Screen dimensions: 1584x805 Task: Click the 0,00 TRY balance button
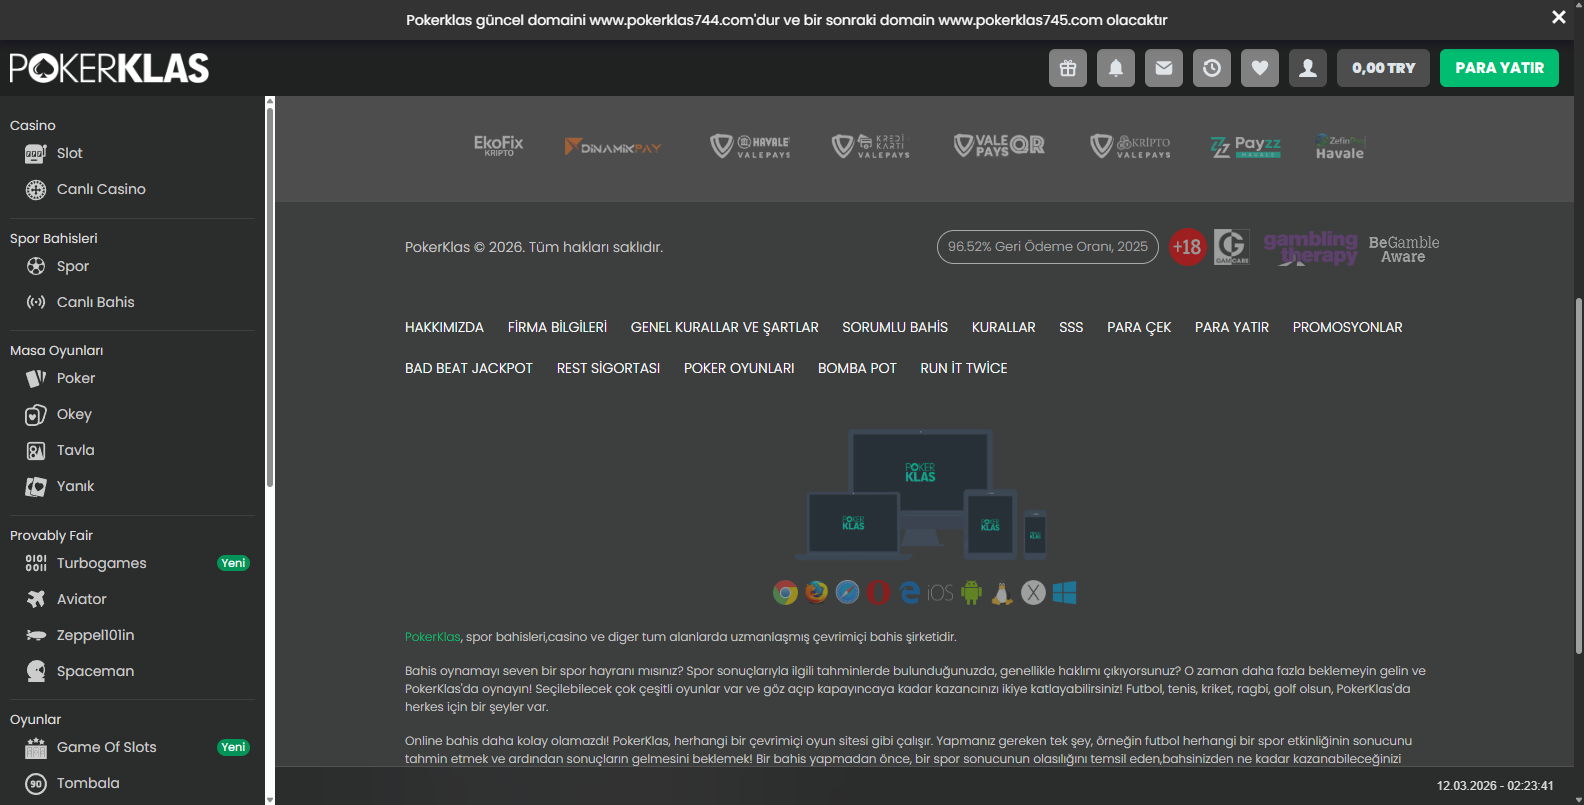coord(1383,68)
